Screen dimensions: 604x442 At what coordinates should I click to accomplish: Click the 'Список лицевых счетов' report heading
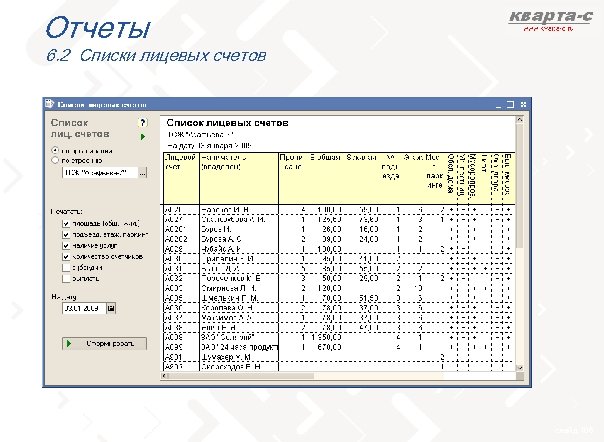point(227,123)
